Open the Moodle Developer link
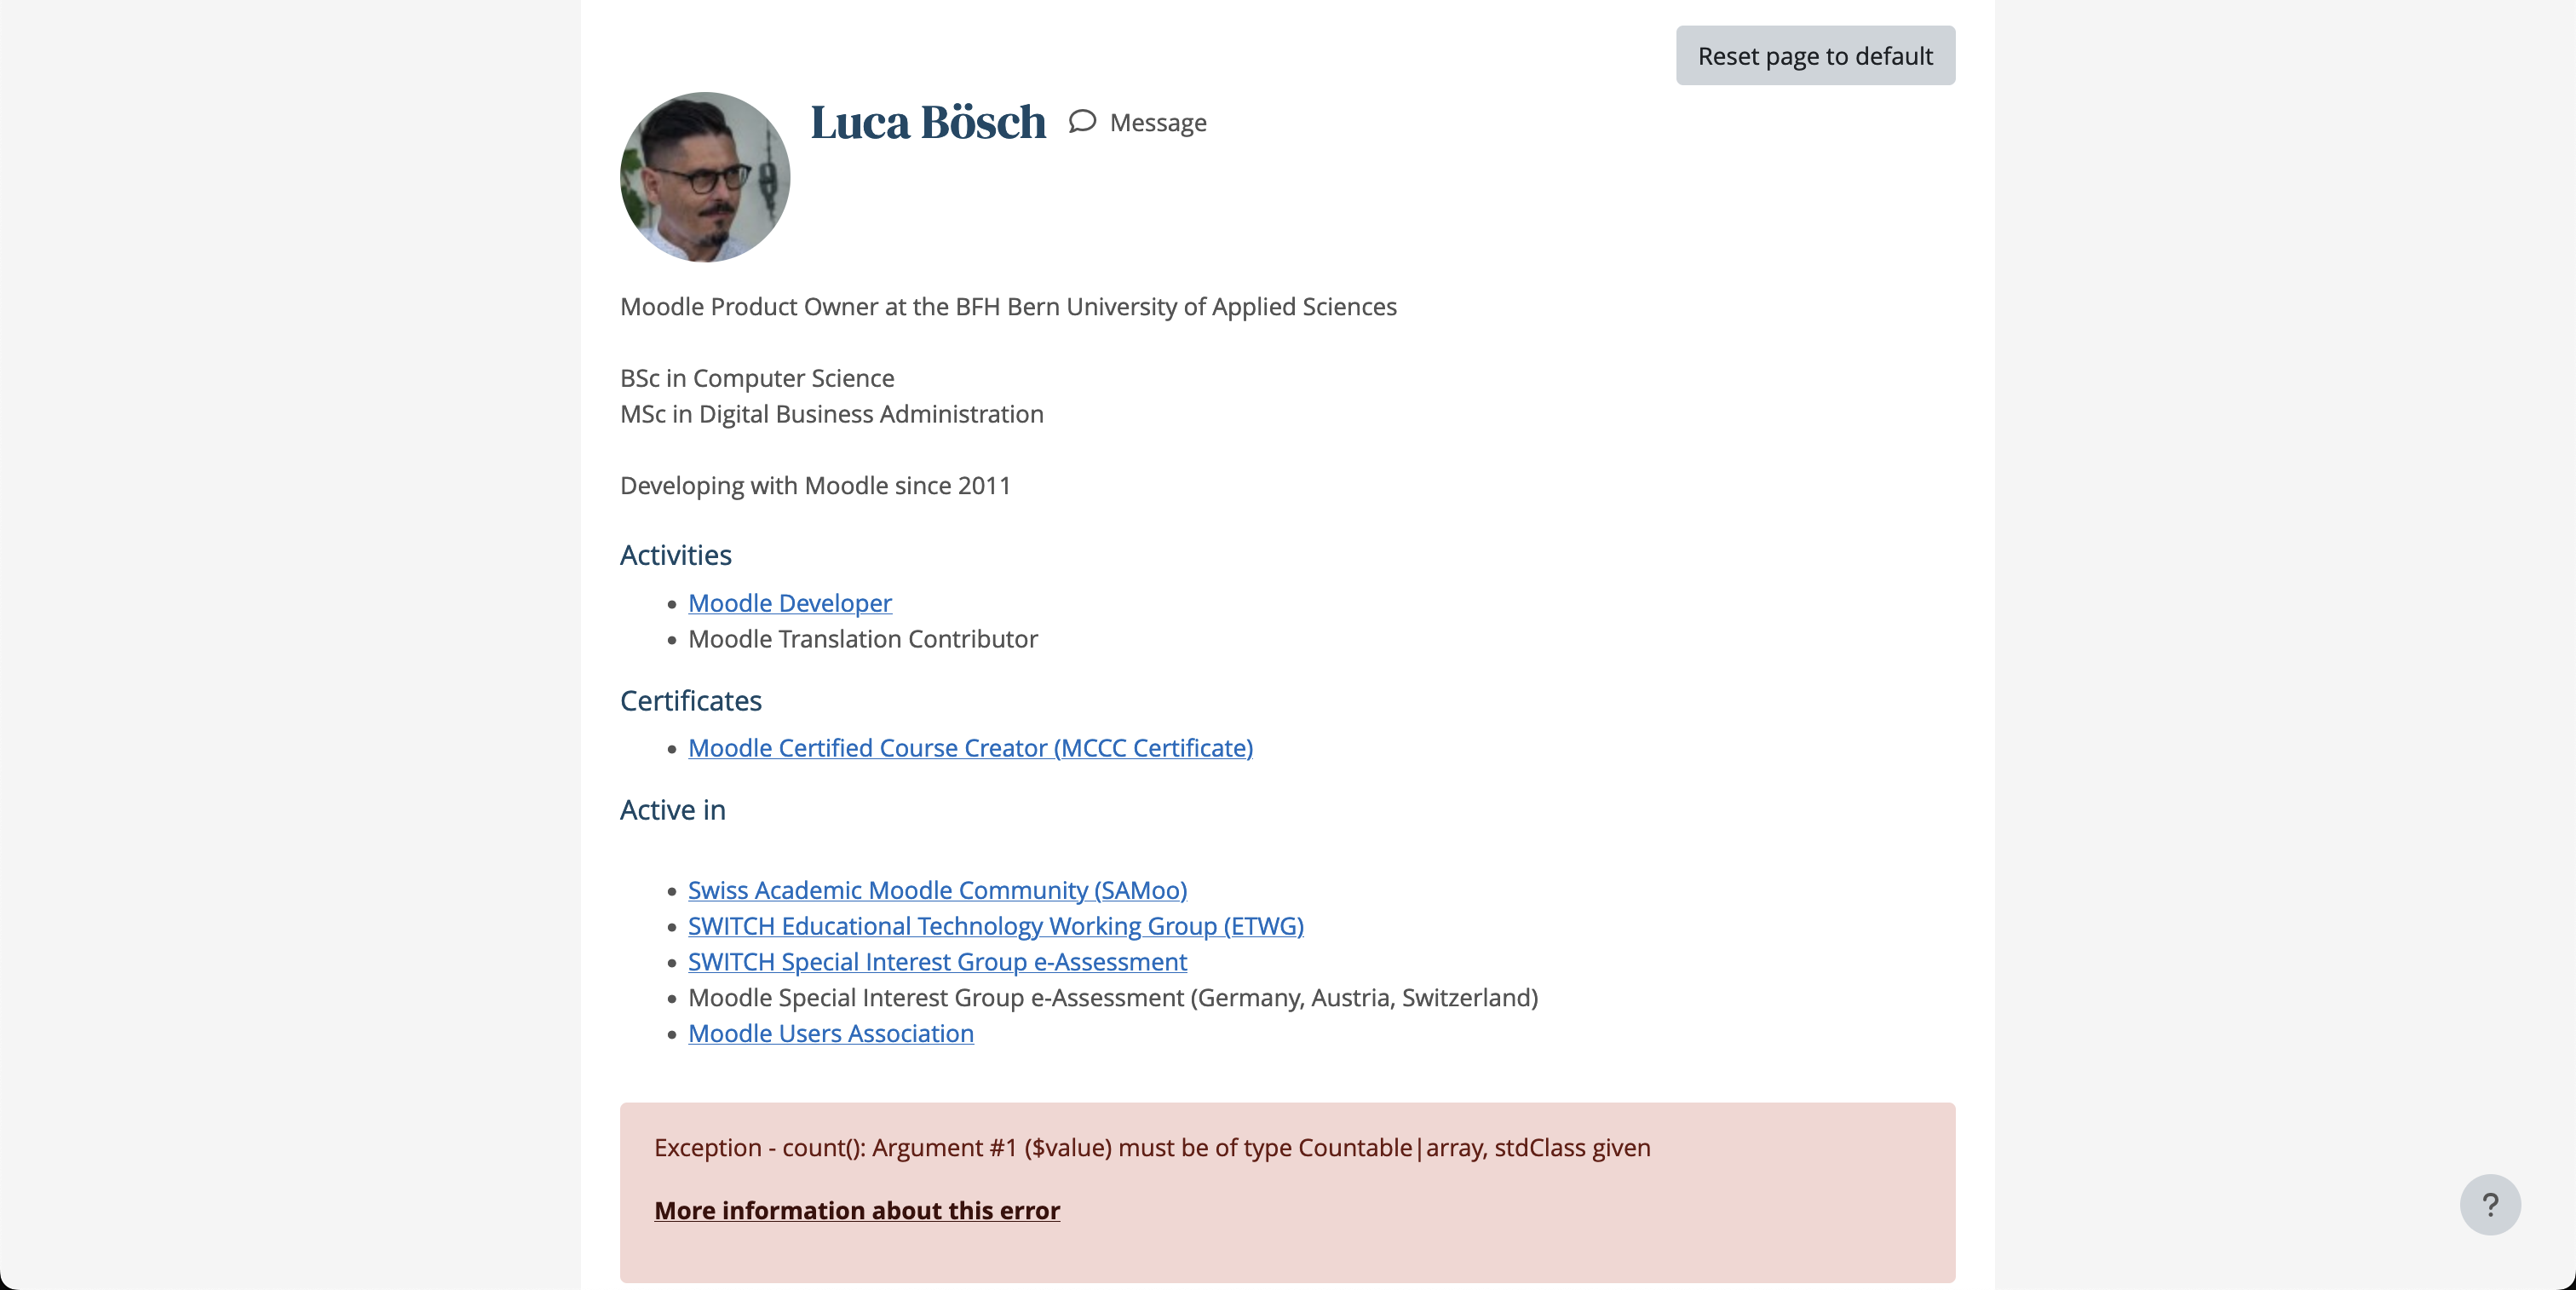 [790, 603]
